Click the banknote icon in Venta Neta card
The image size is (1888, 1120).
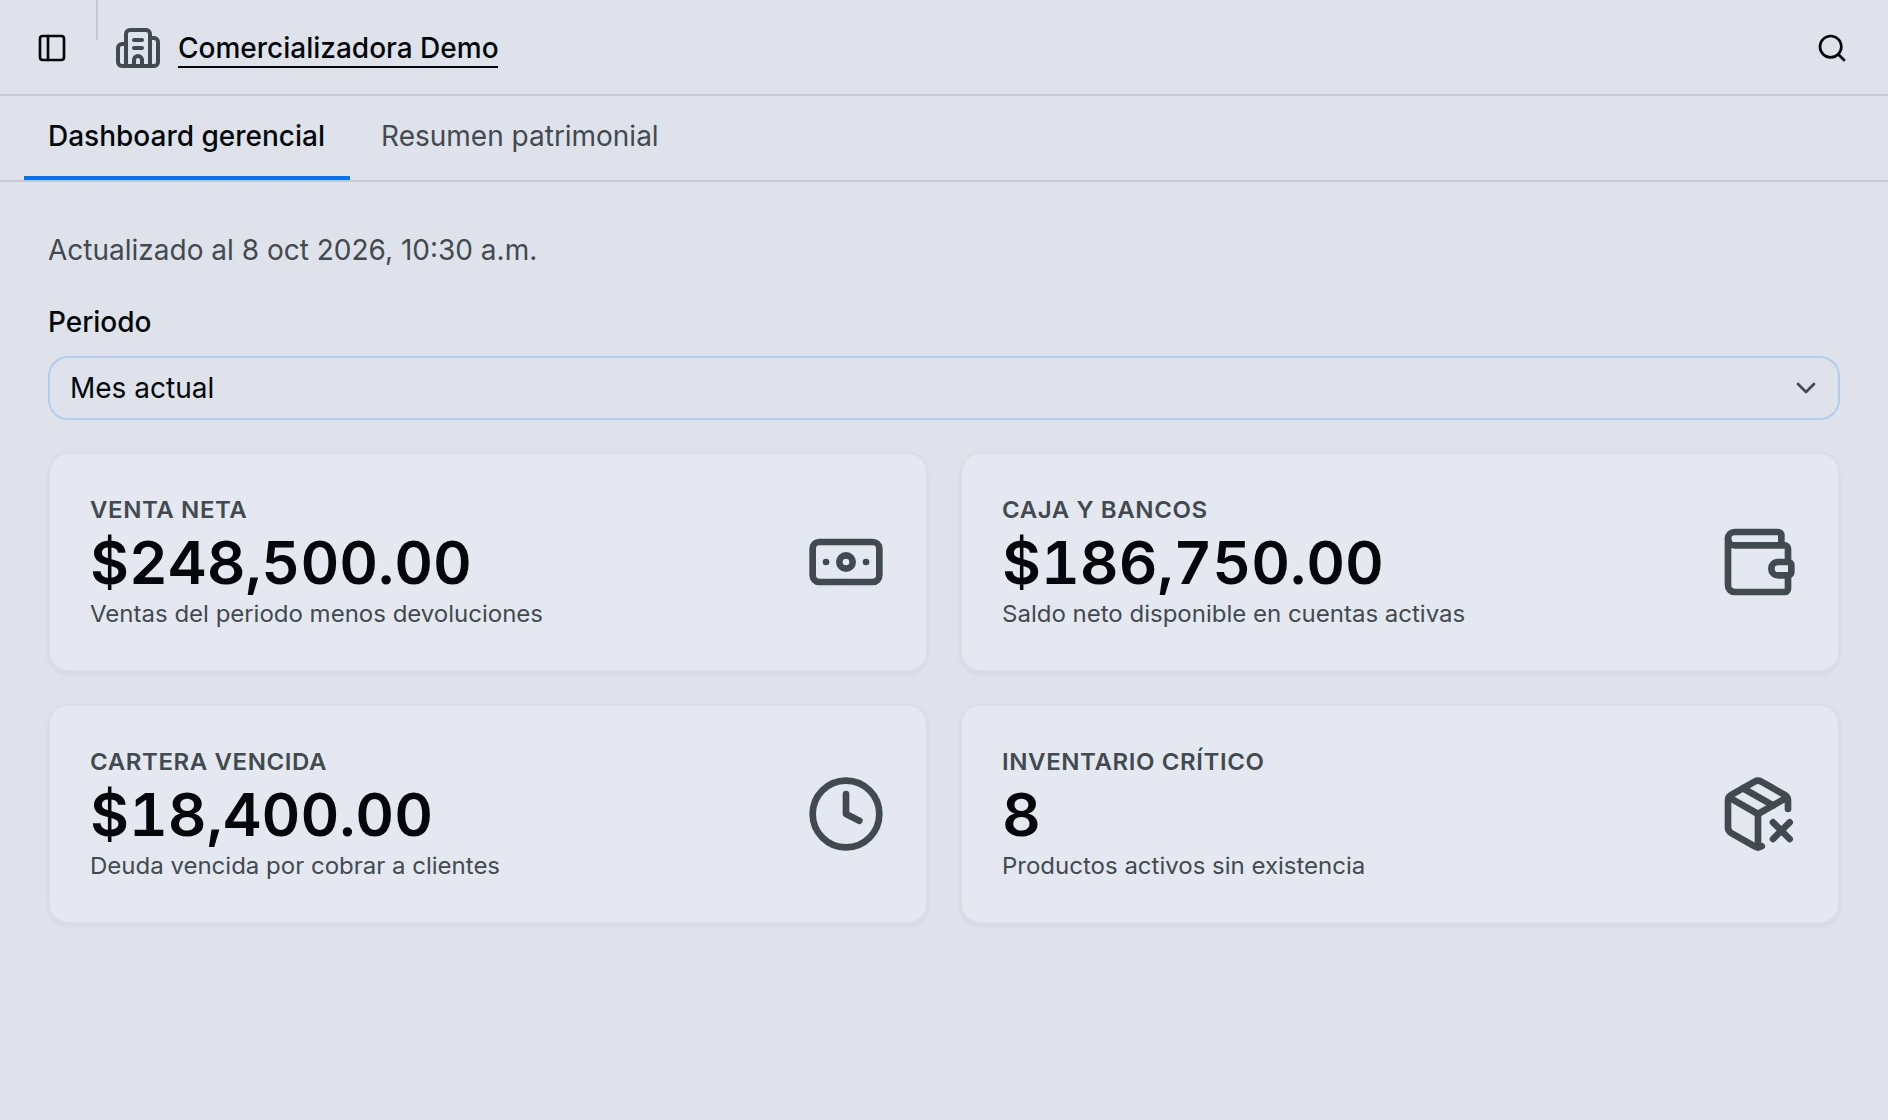tap(846, 562)
